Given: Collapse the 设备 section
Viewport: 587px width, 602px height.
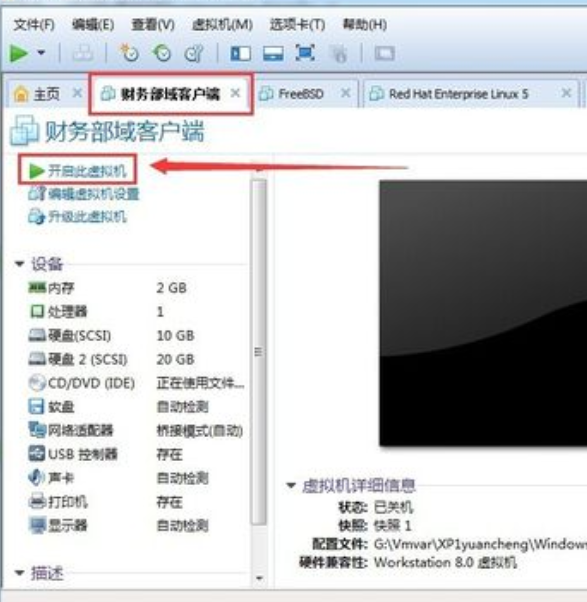Looking at the screenshot, I should [19, 264].
